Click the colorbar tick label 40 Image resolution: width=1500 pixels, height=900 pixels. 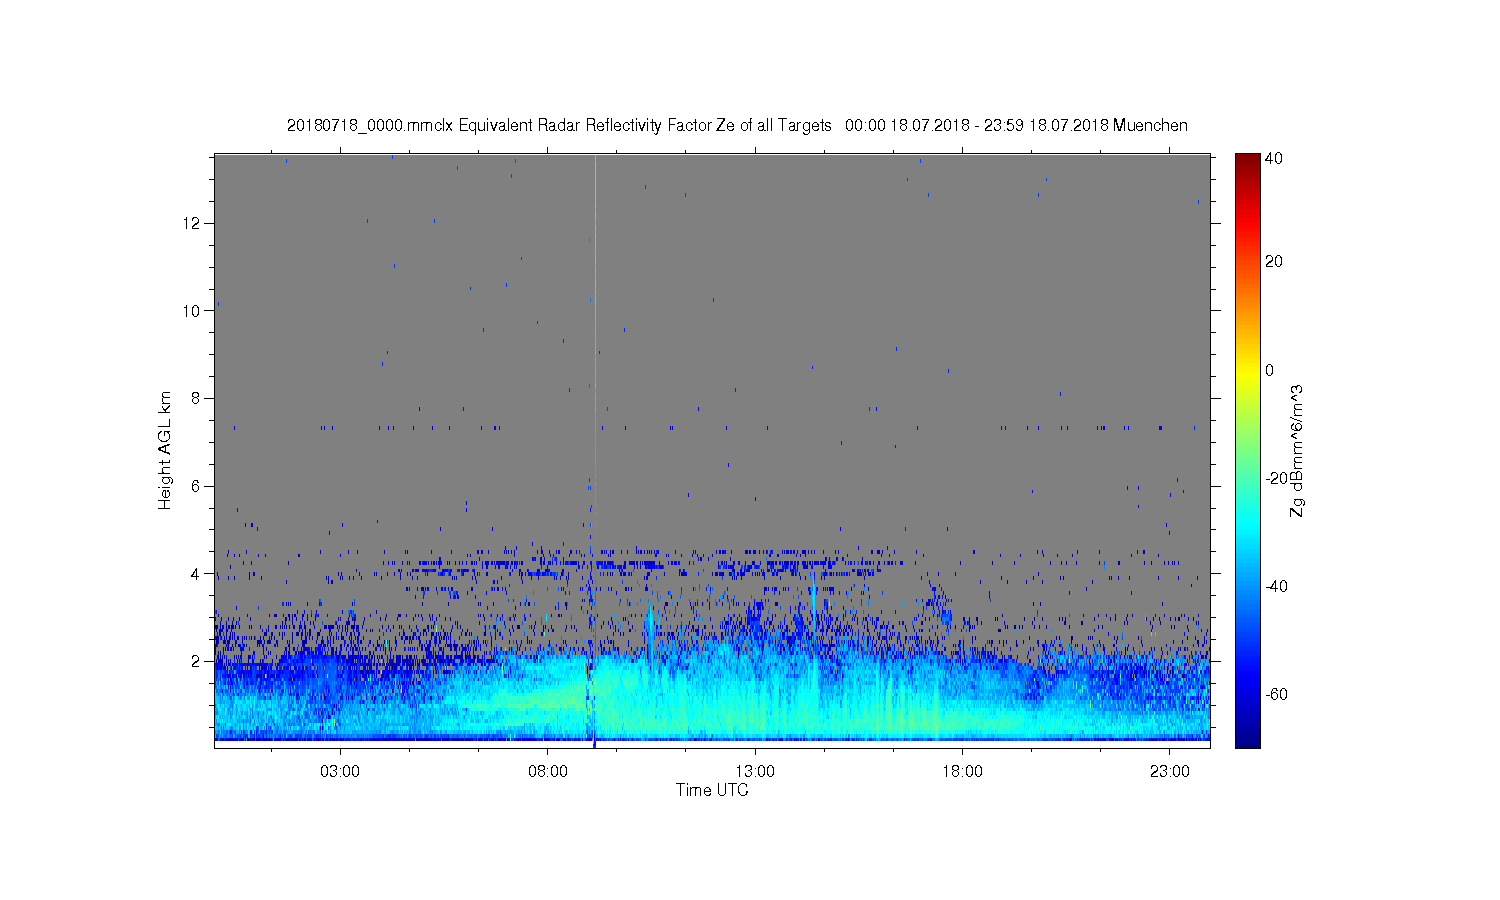[x=1274, y=159]
